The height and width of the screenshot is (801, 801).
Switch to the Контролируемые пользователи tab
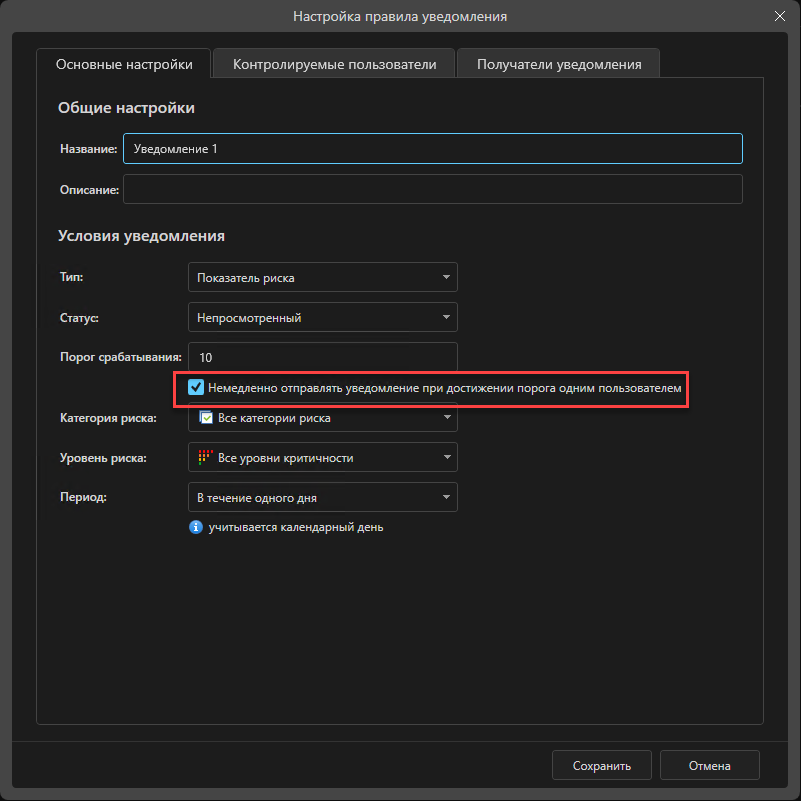[334, 64]
